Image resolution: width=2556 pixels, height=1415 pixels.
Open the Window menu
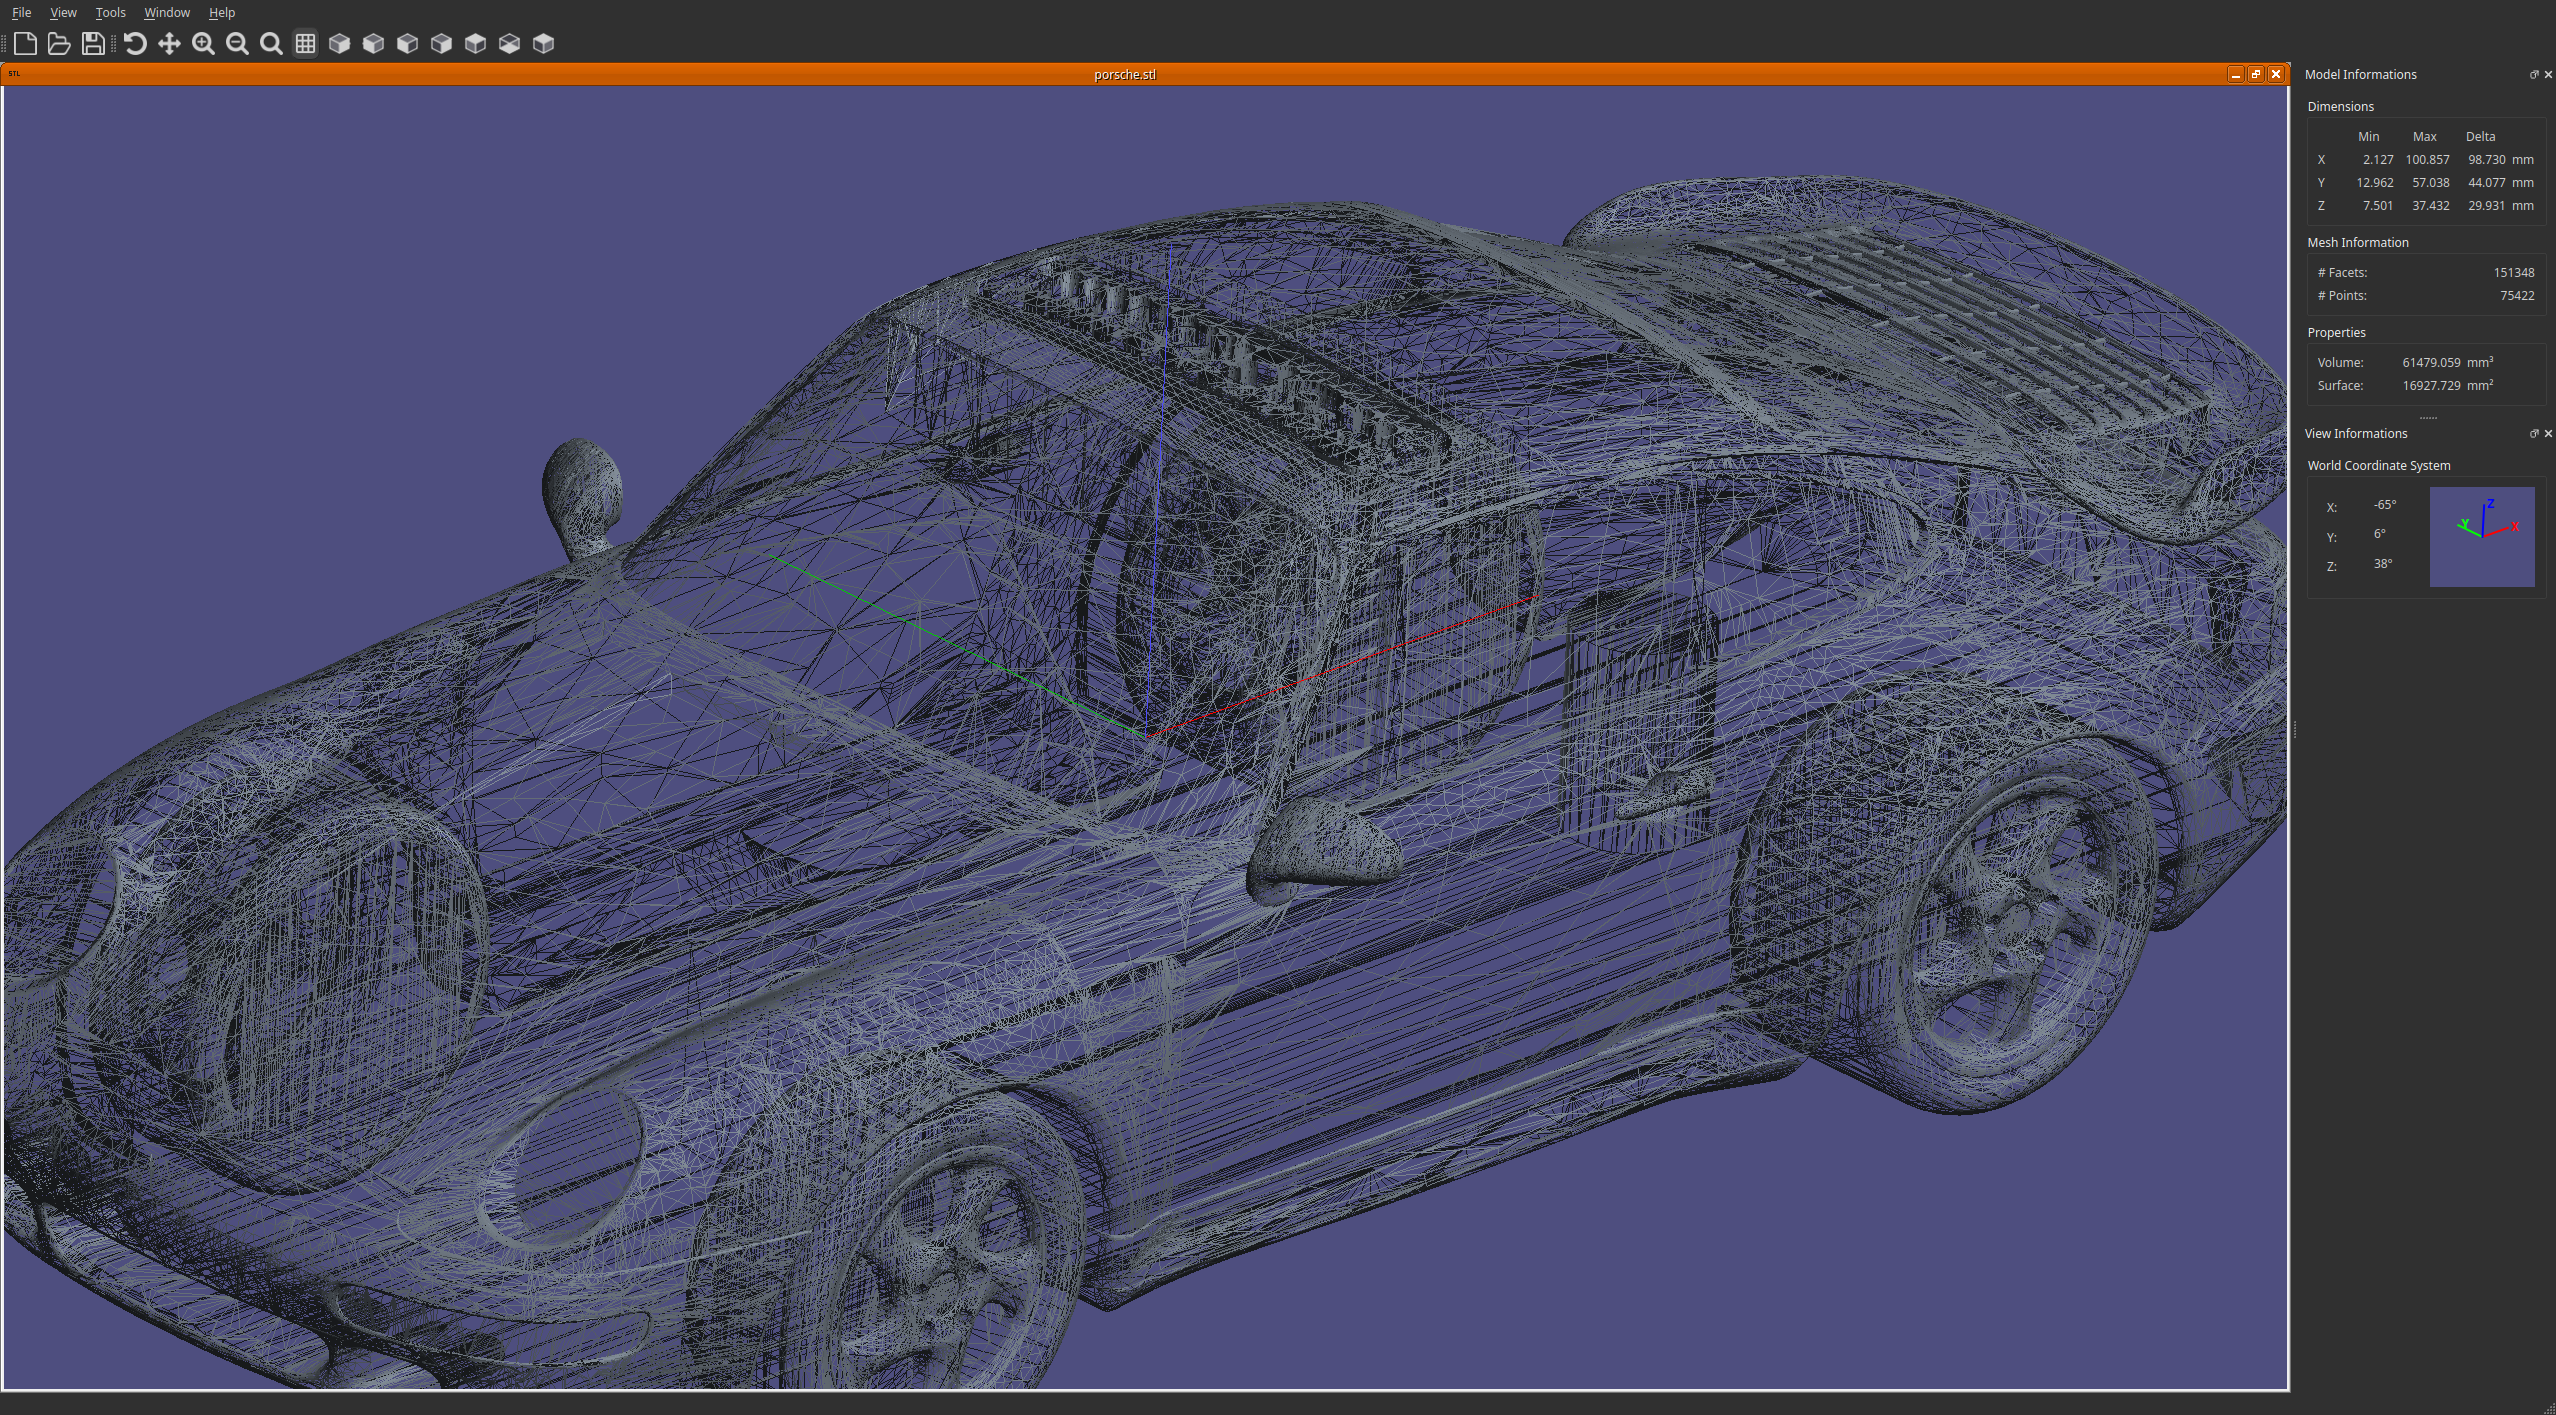(166, 12)
